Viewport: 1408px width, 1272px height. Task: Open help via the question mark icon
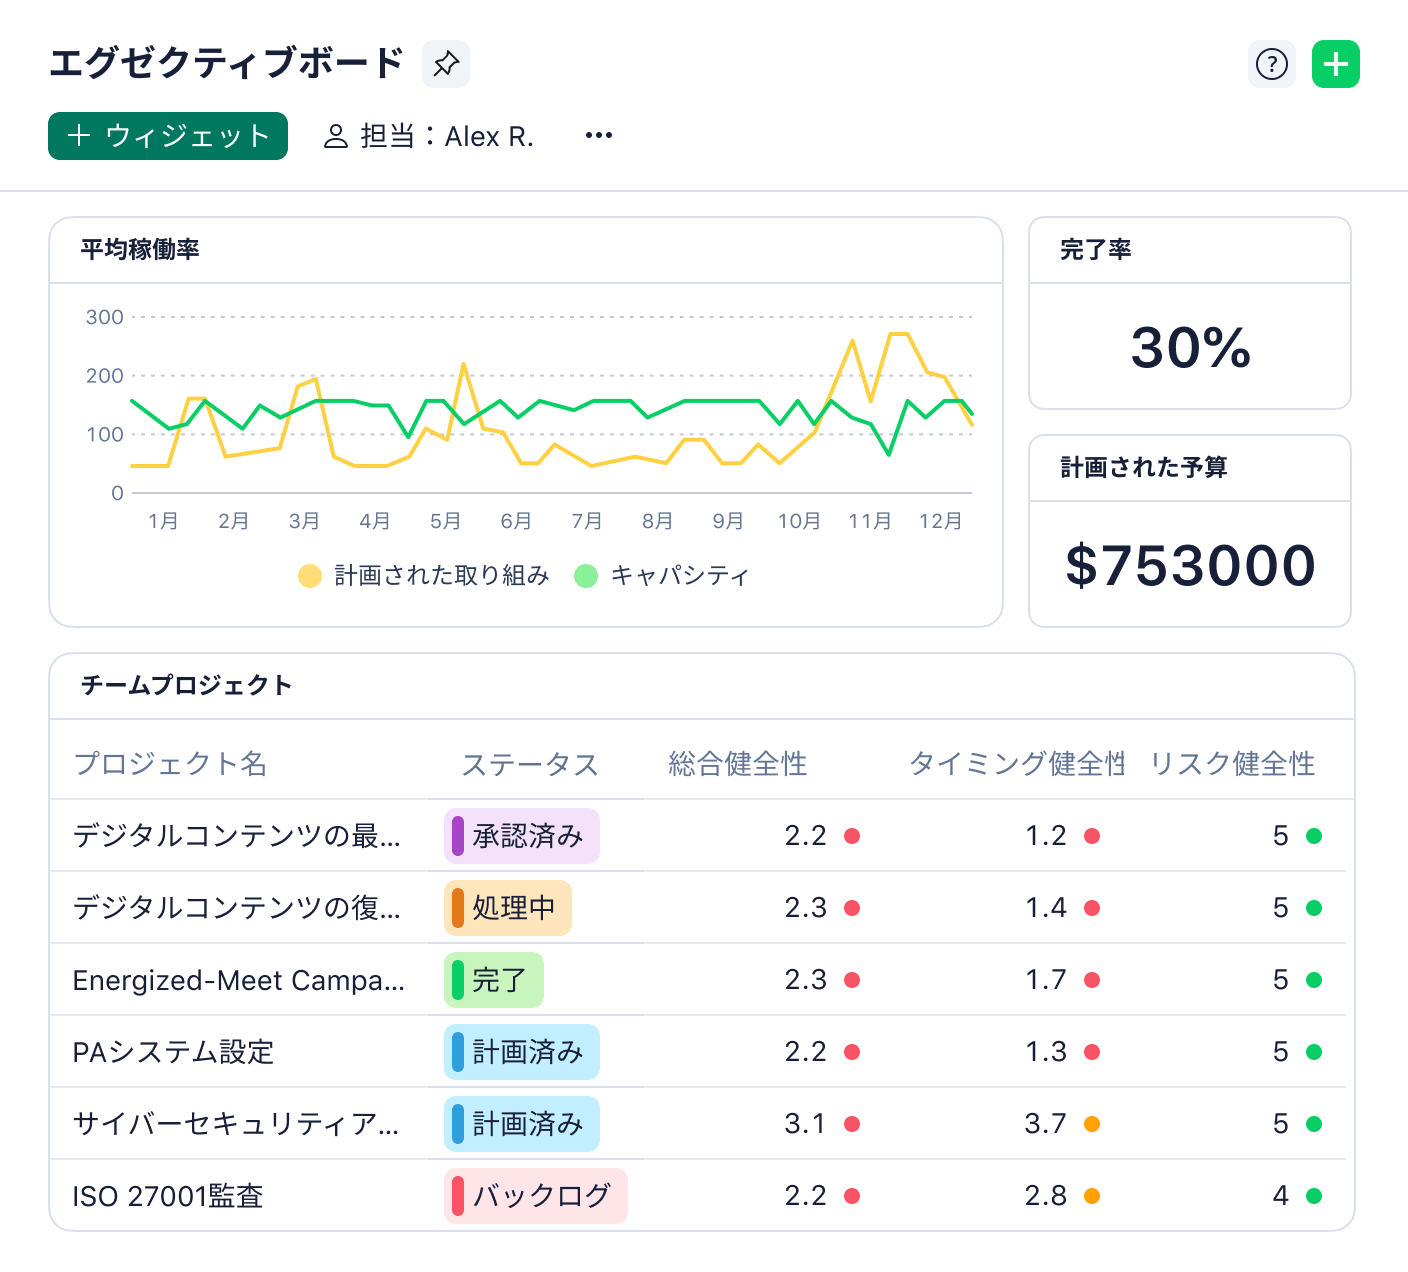click(1271, 64)
